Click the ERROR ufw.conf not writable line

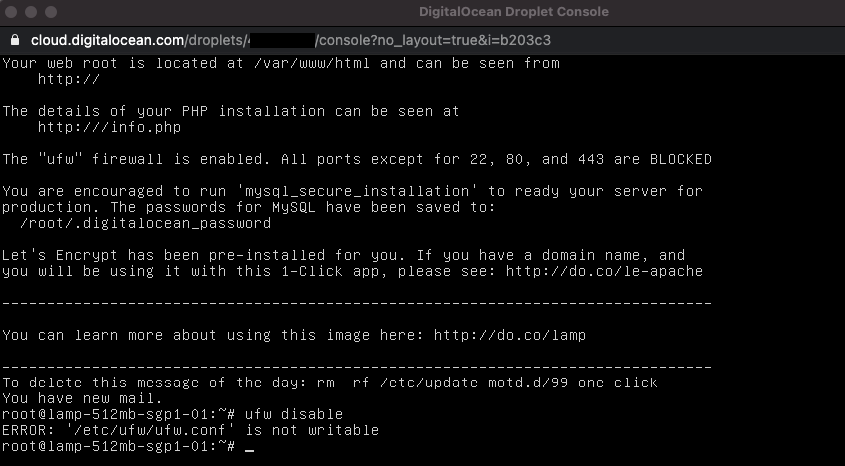190,430
